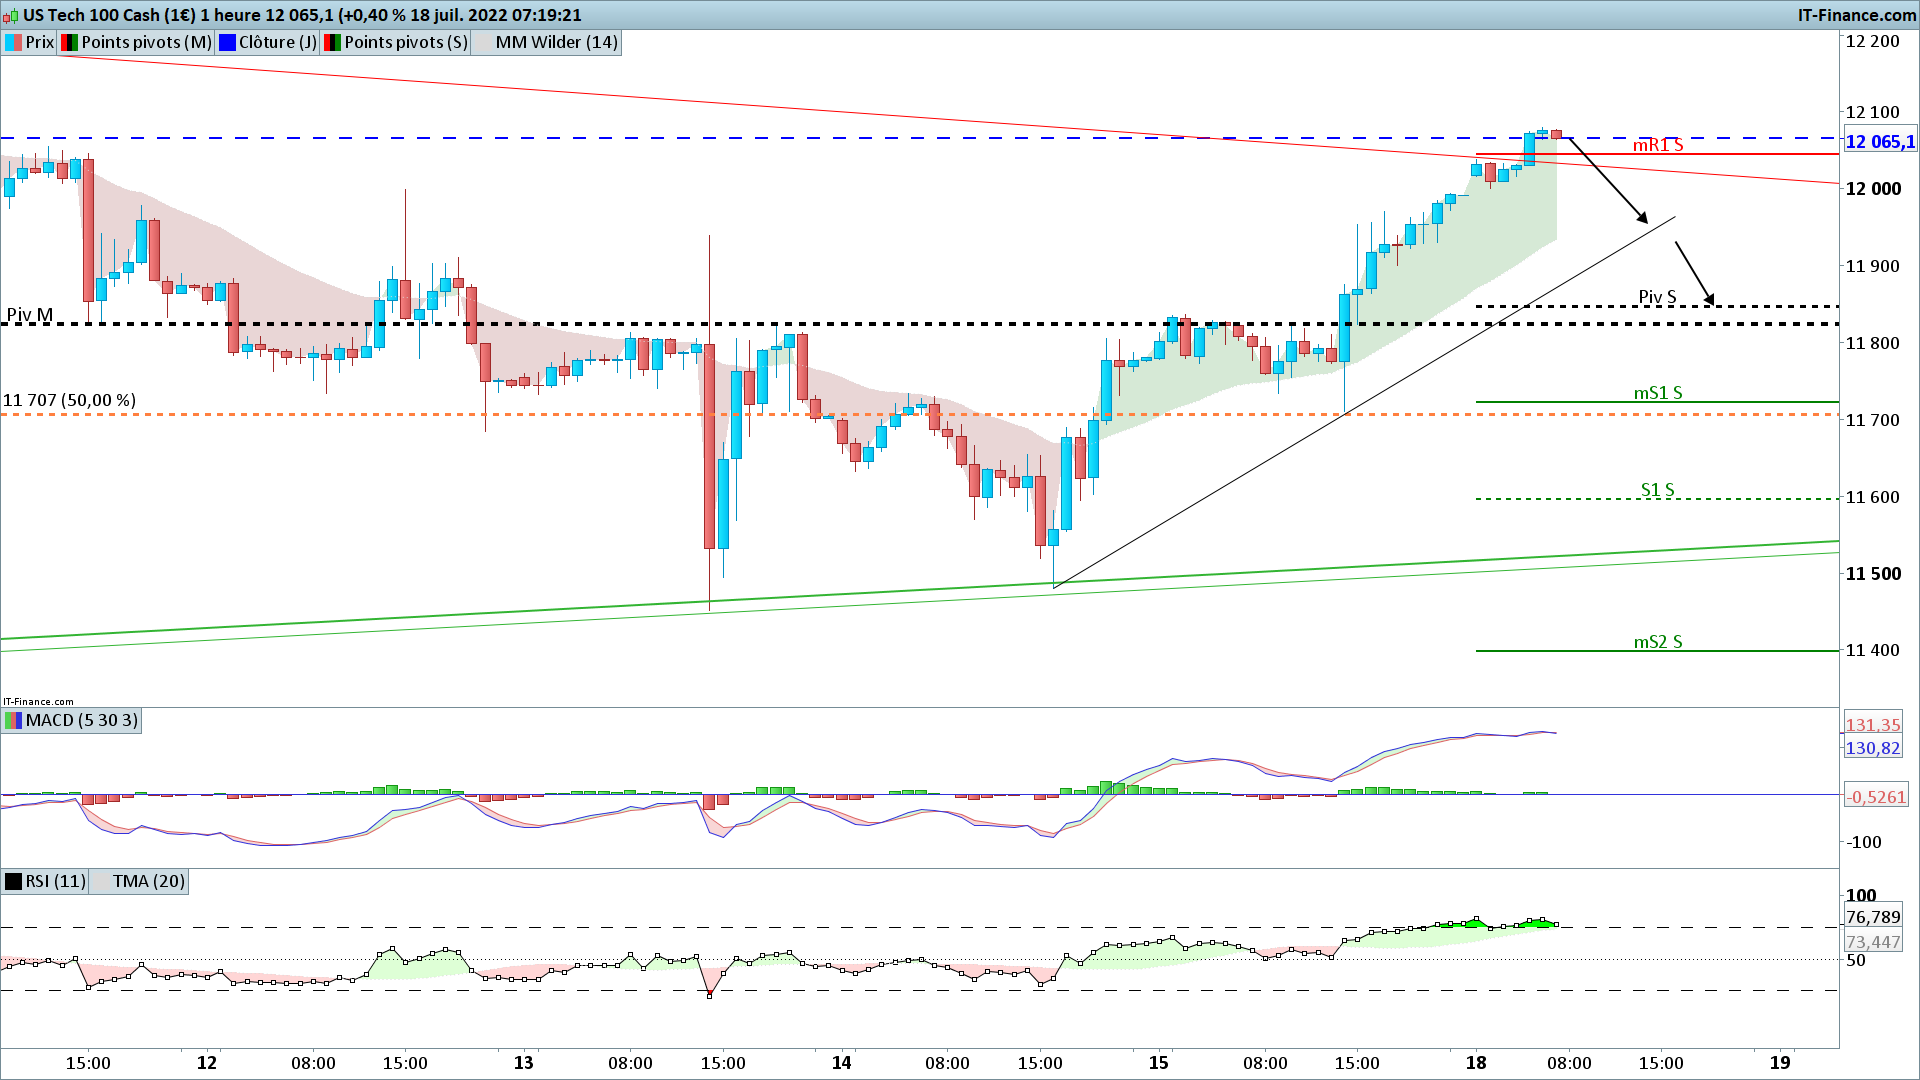The width and height of the screenshot is (1920, 1080).
Task: Click Points pivots (M) legend label
Action: pos(146,42)
